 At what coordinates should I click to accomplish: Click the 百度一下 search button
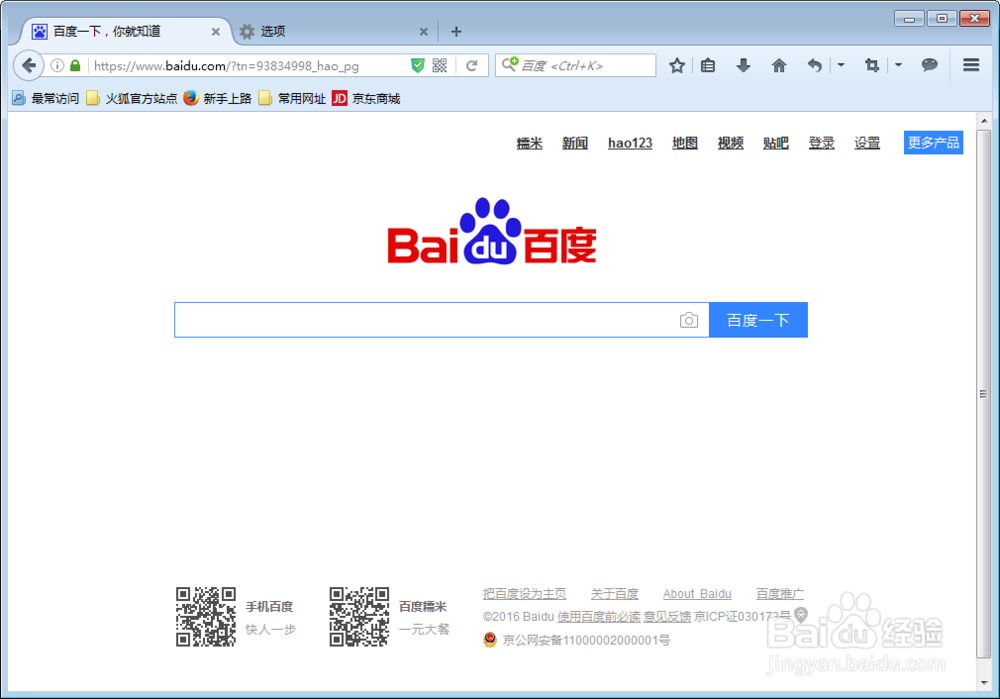tap(758, 320)
